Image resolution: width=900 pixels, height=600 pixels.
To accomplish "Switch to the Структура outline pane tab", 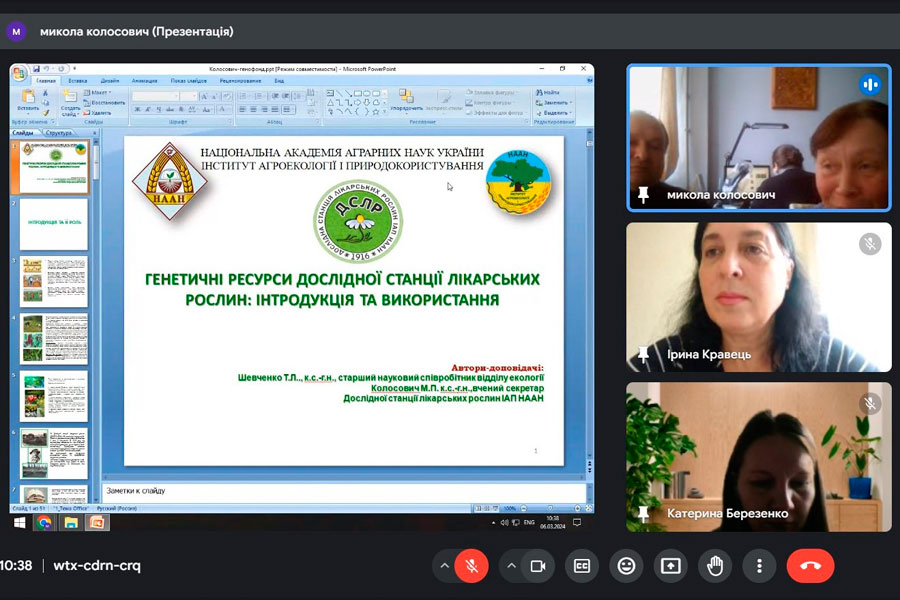I will pos(59,133).
